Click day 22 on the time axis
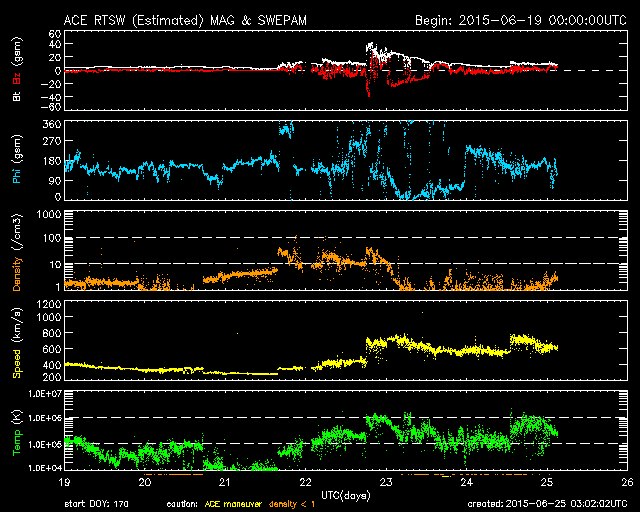The width and height of the screenshot is (640, 512). 305,481
